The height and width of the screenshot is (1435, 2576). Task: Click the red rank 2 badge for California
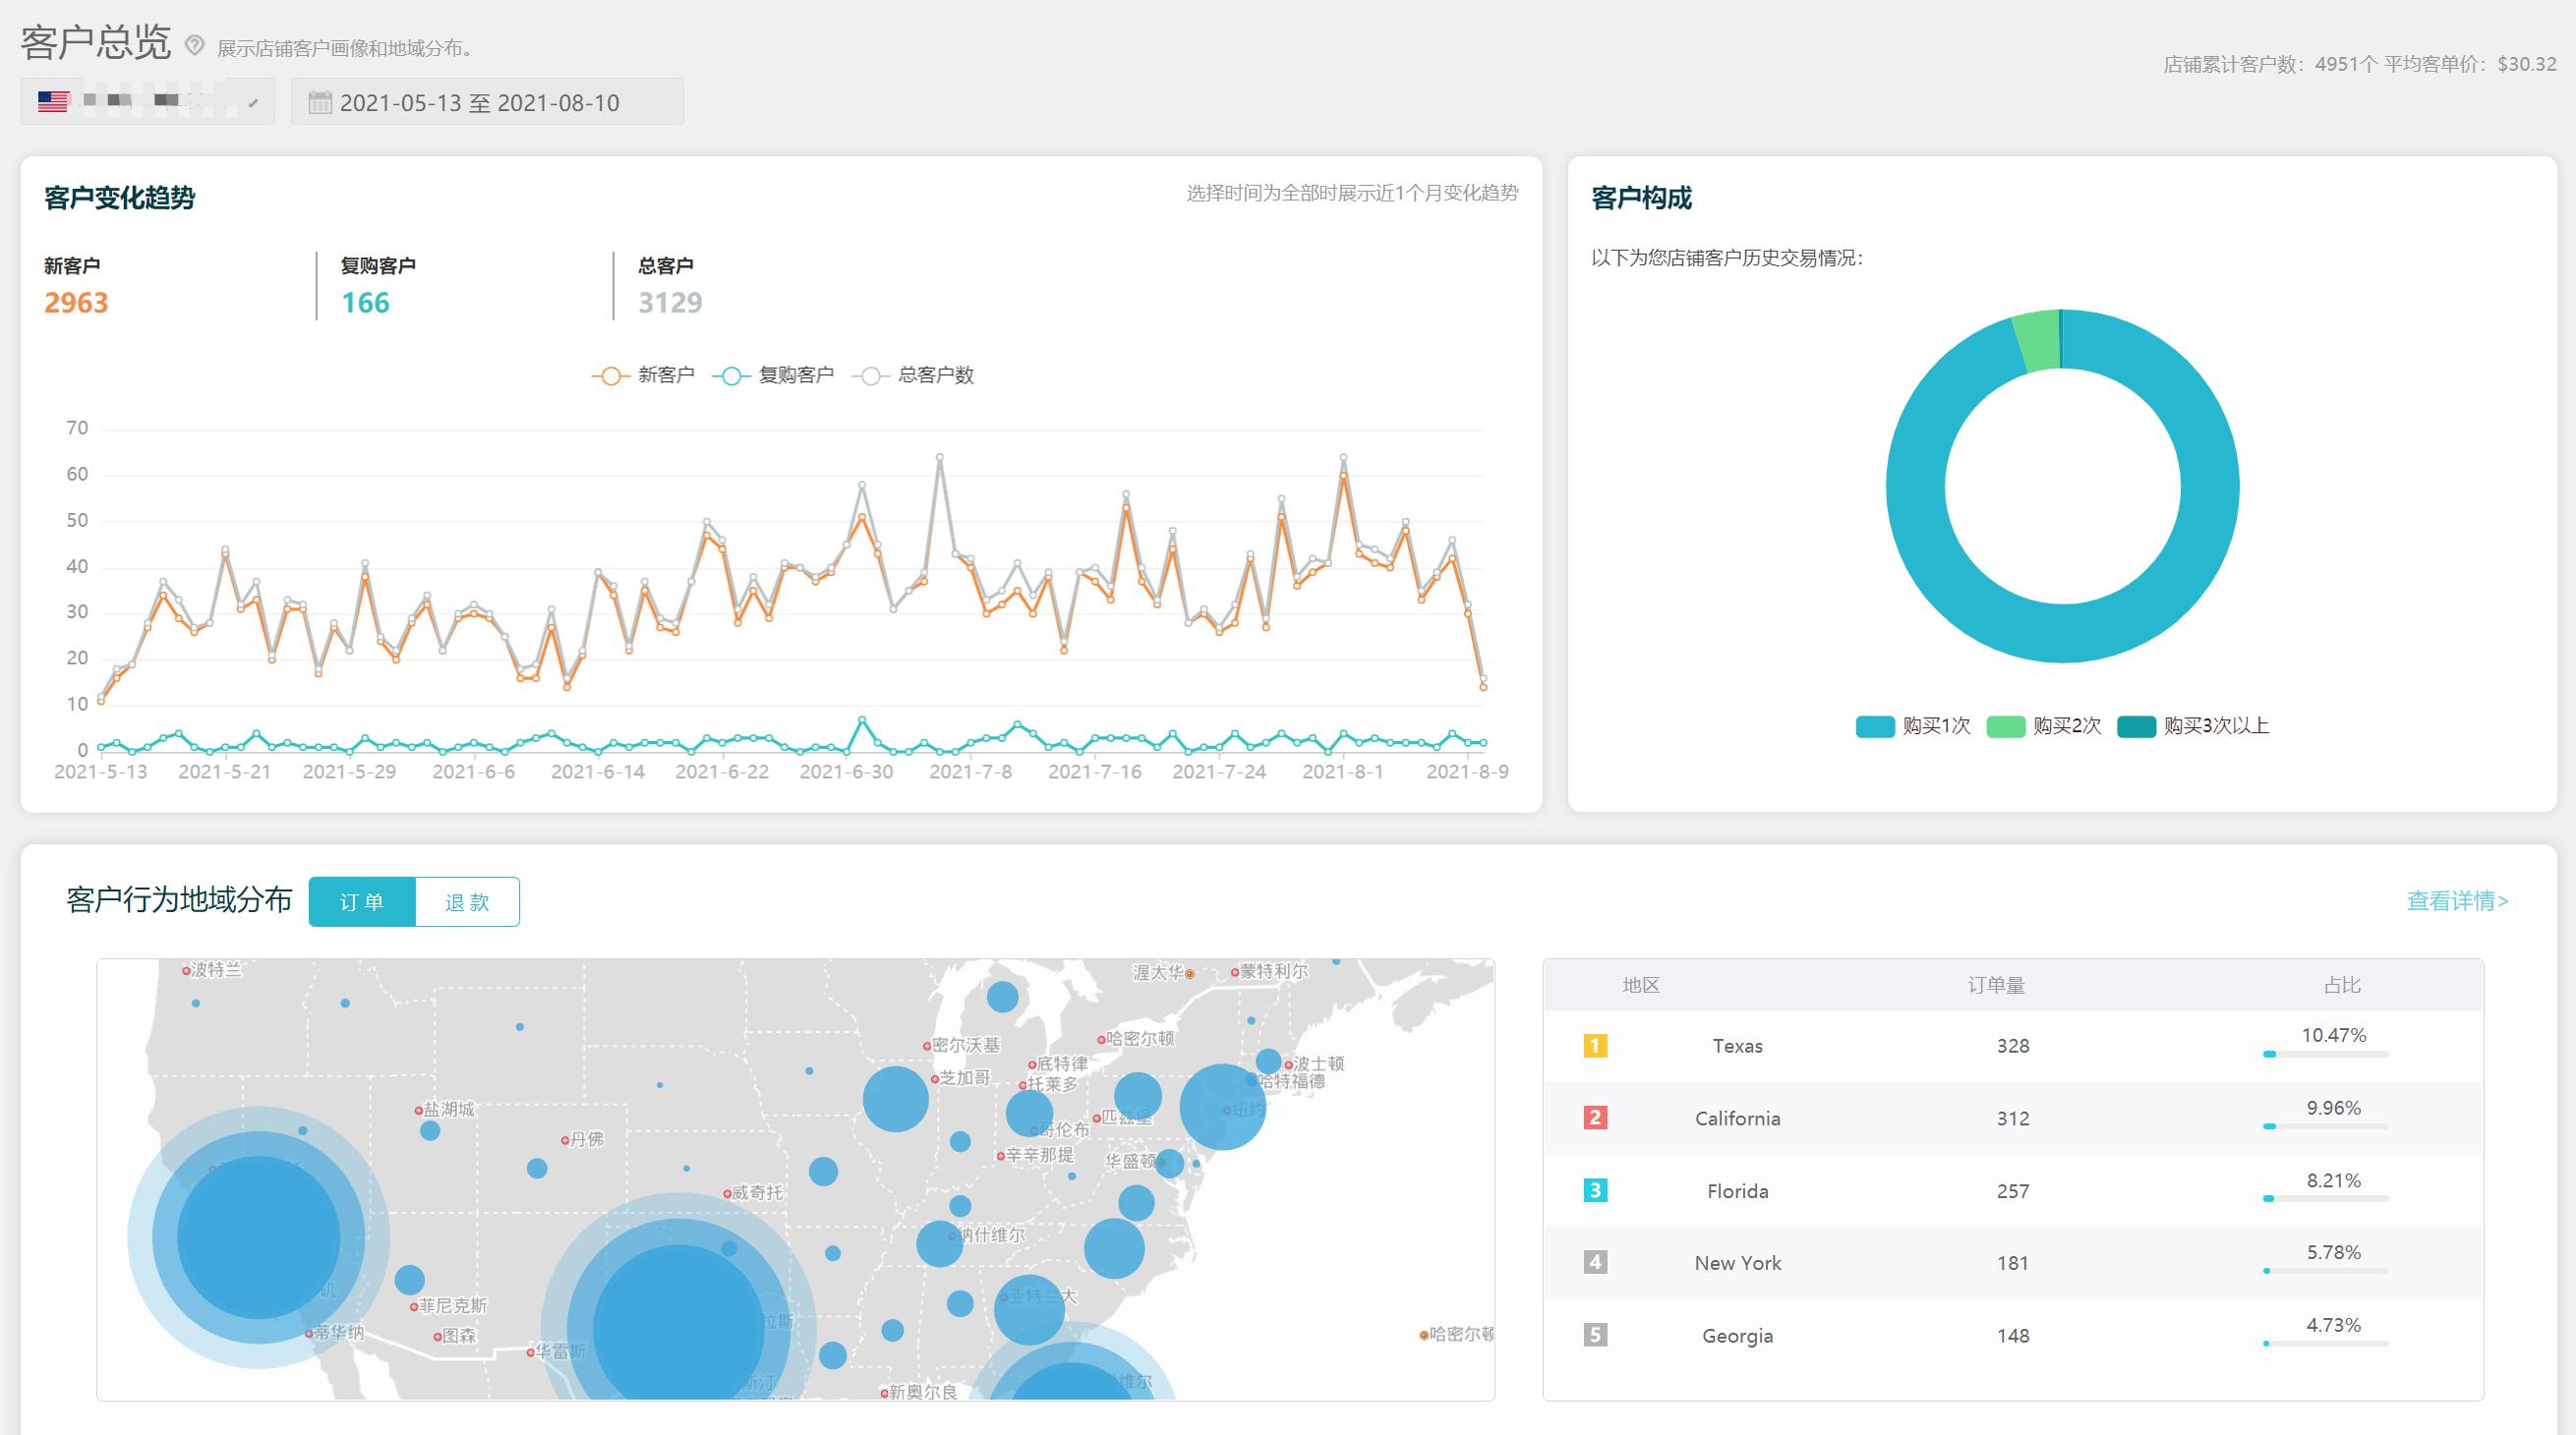coord(1595,1118)
